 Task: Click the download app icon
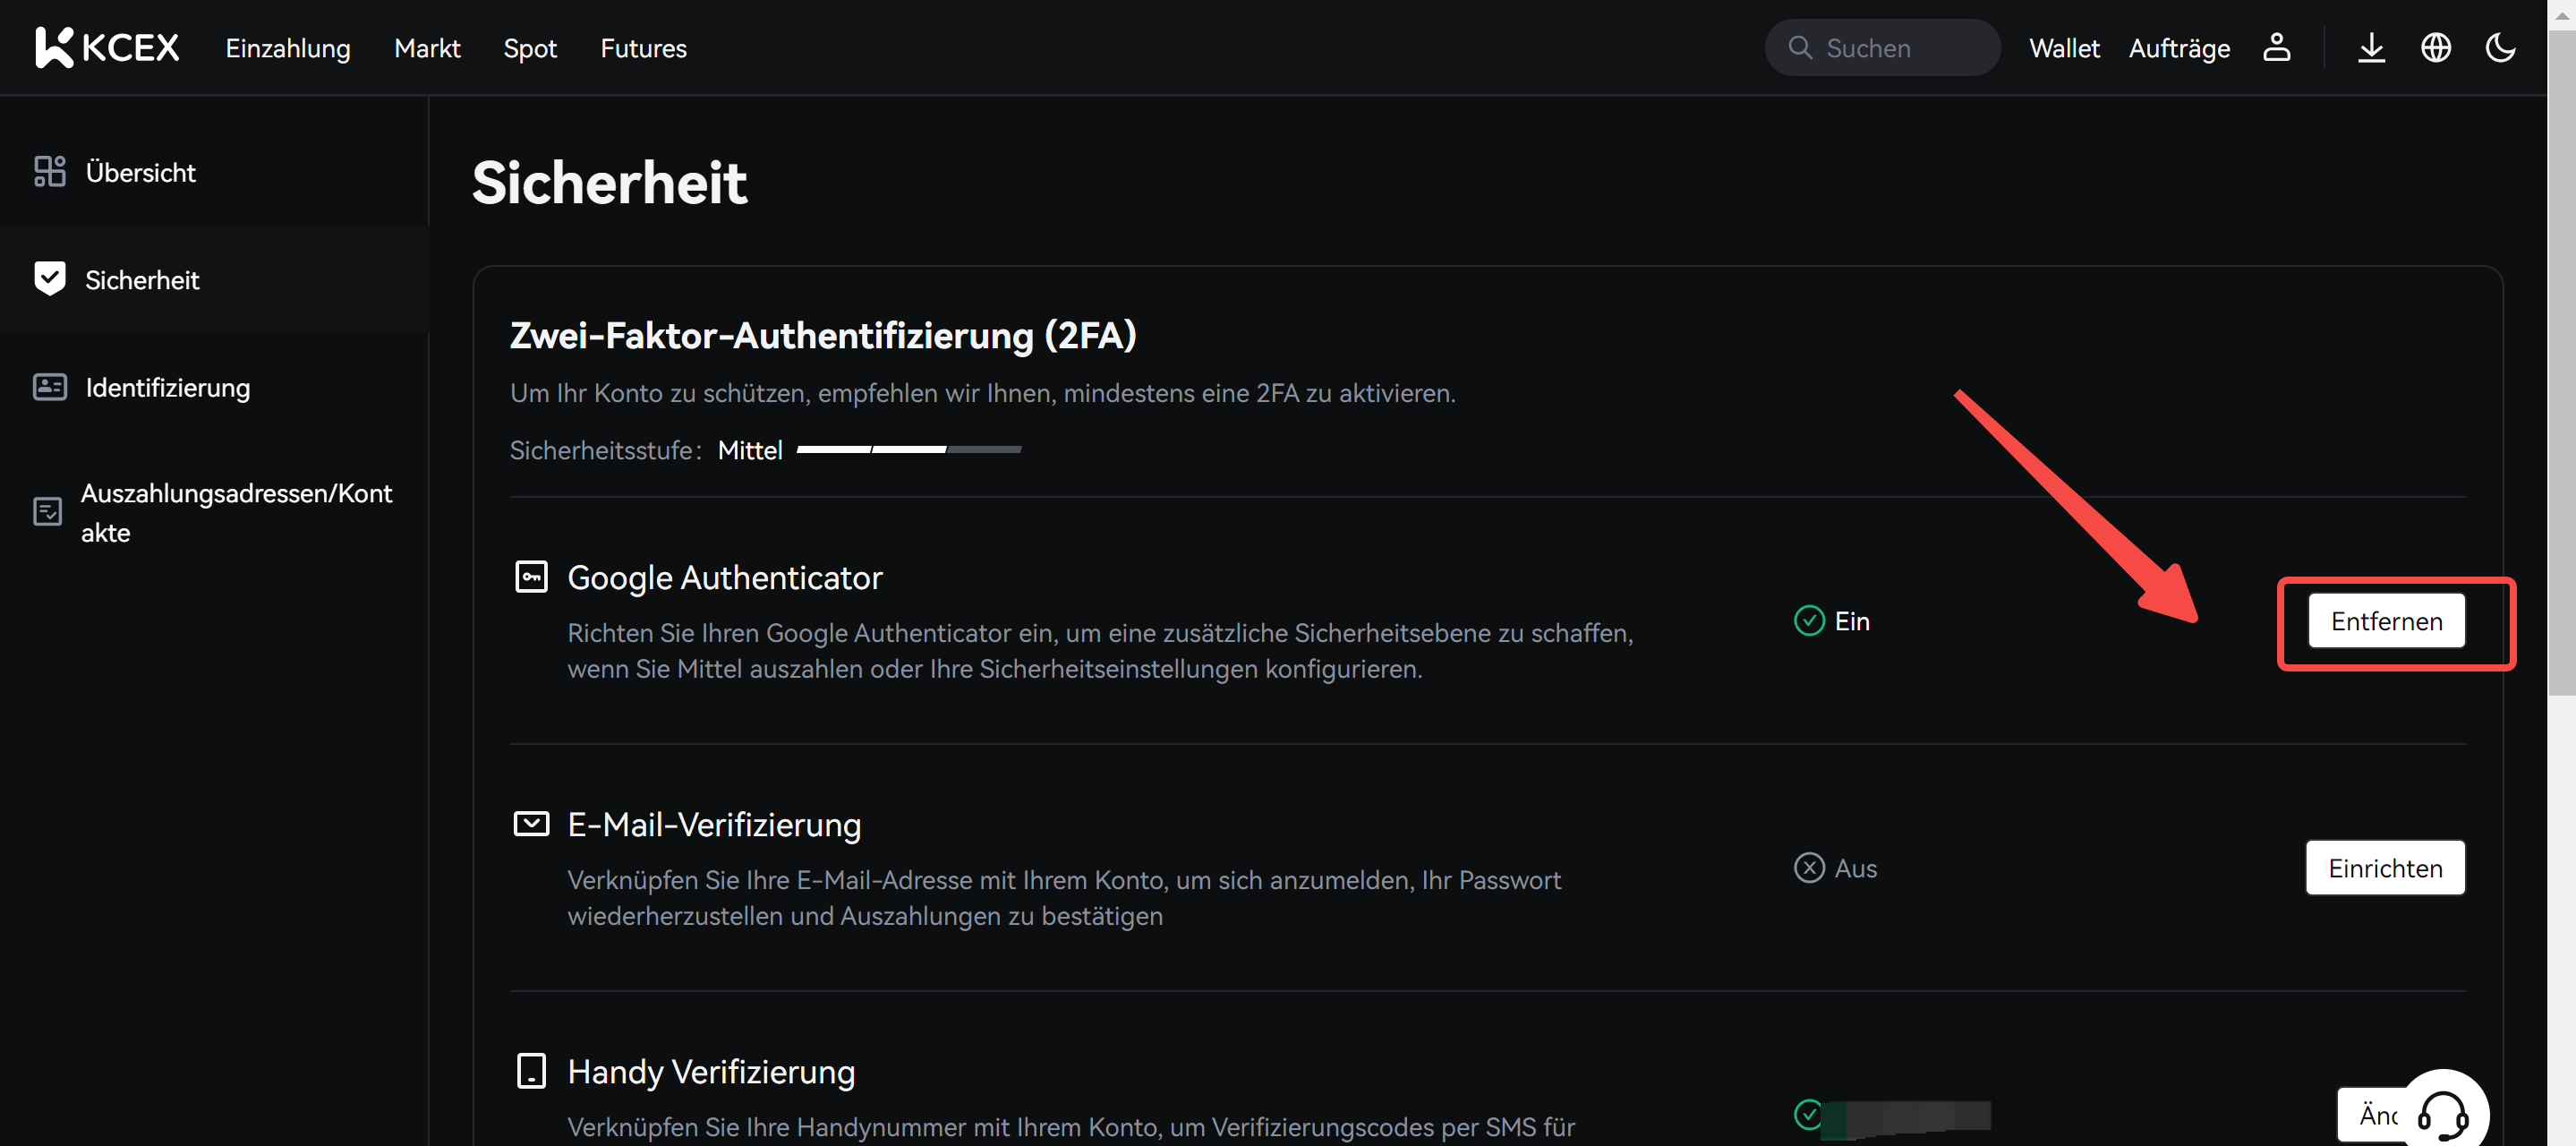[2371, 47]
